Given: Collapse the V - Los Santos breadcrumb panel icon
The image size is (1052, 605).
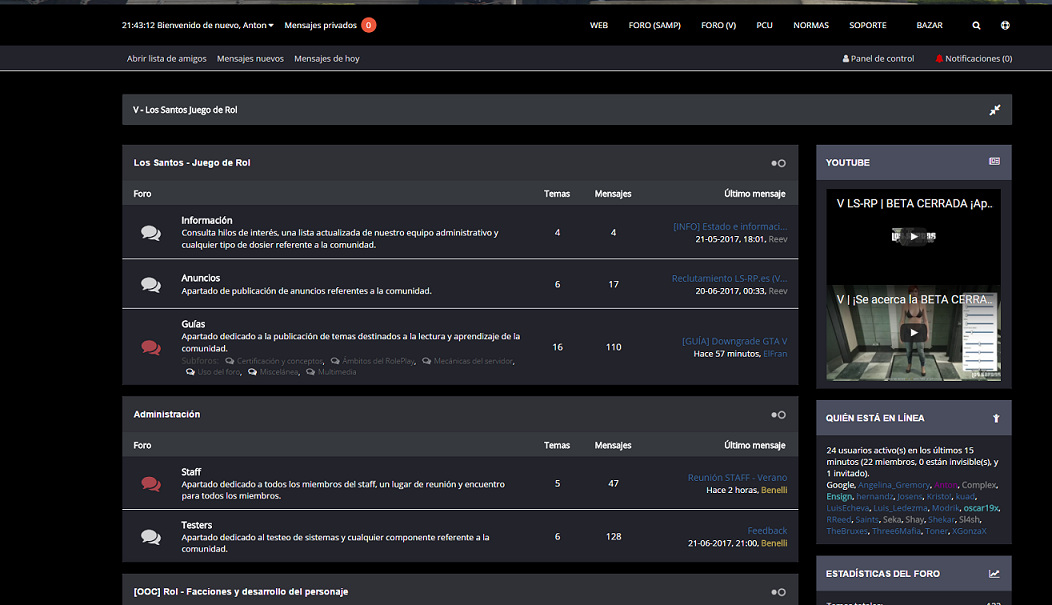Looking at the screenshot, I should [x=995, y=110].
